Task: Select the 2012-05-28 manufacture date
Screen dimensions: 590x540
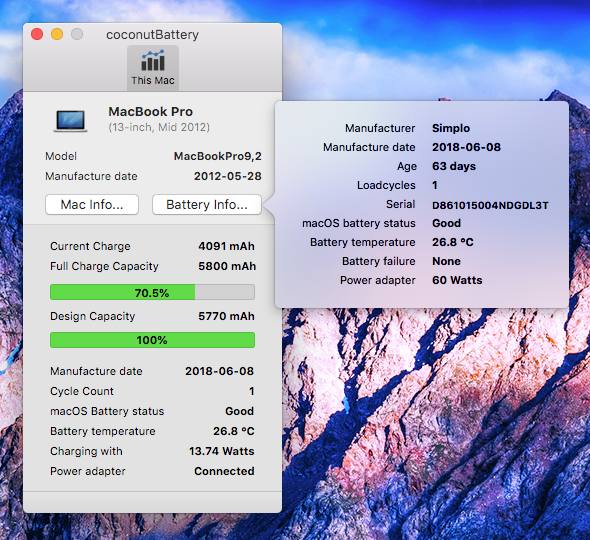Action: pyautogui.click(x=228, y=176)
